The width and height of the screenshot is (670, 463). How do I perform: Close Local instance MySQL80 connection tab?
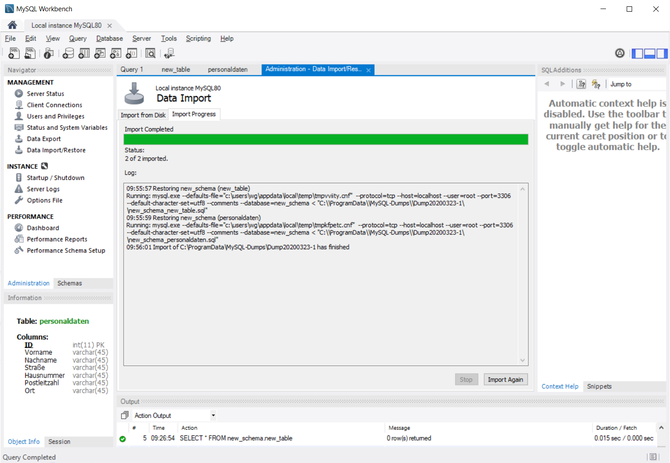109,26
